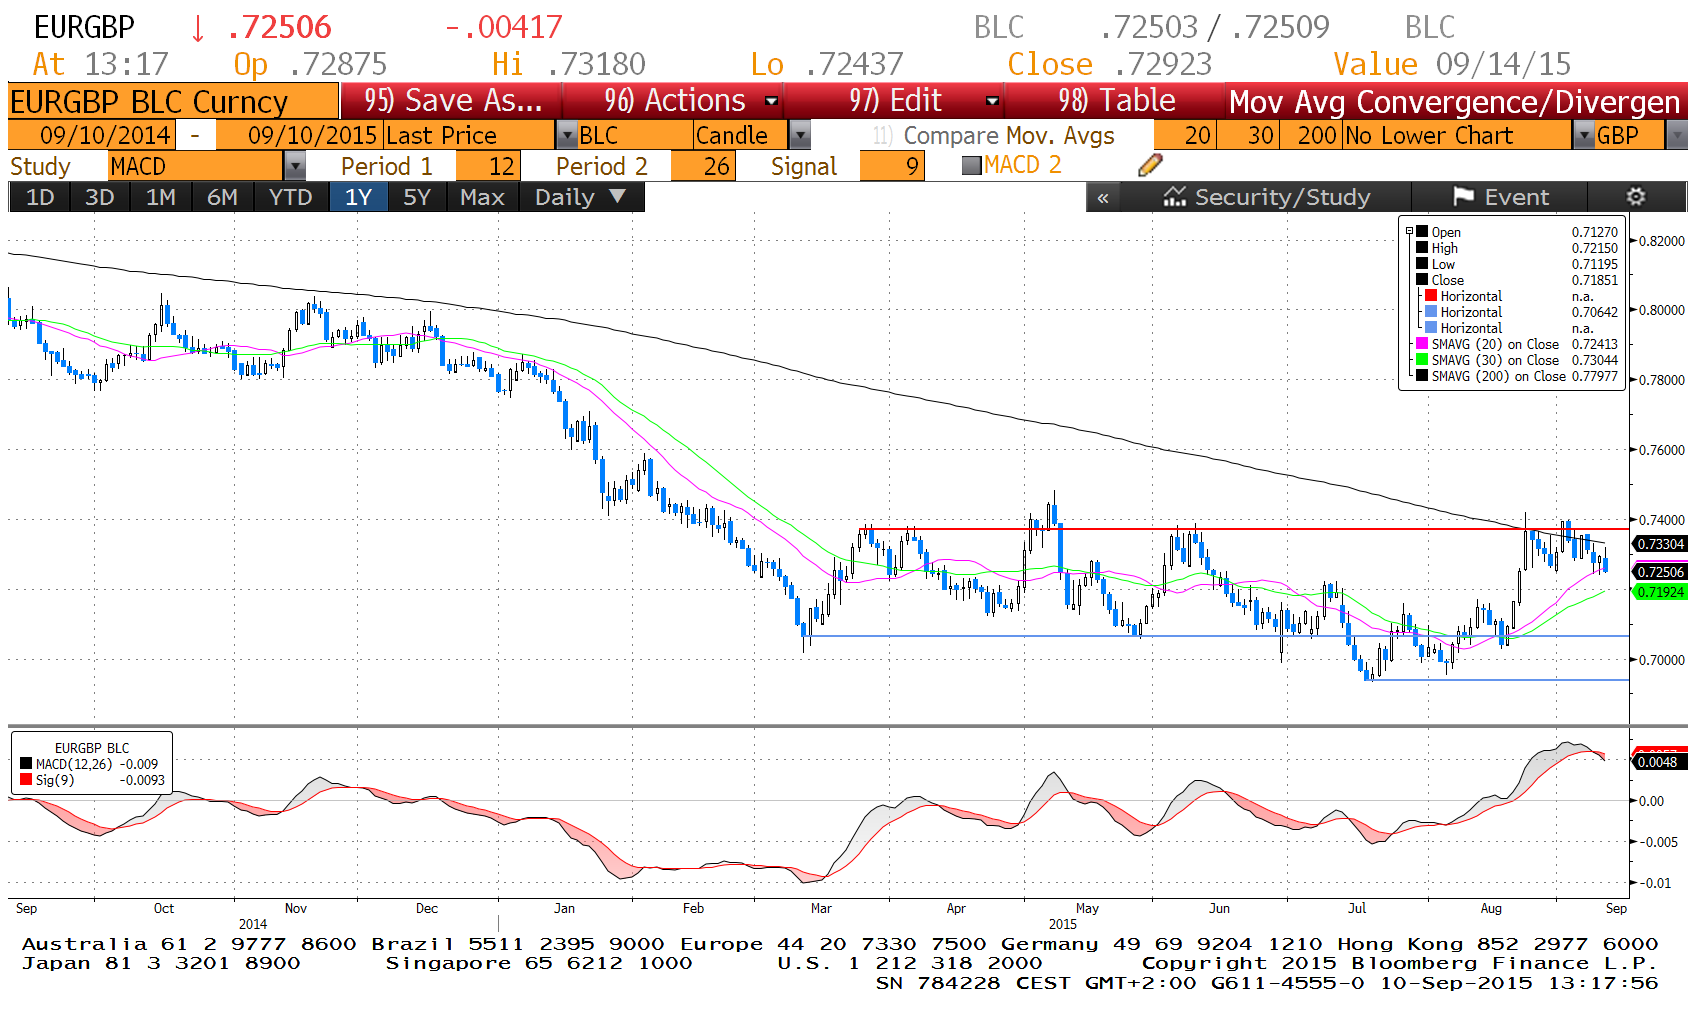Click the Period 2 value 26 field
Screen dimensions: 1696x1011
[x=703, y=166]
